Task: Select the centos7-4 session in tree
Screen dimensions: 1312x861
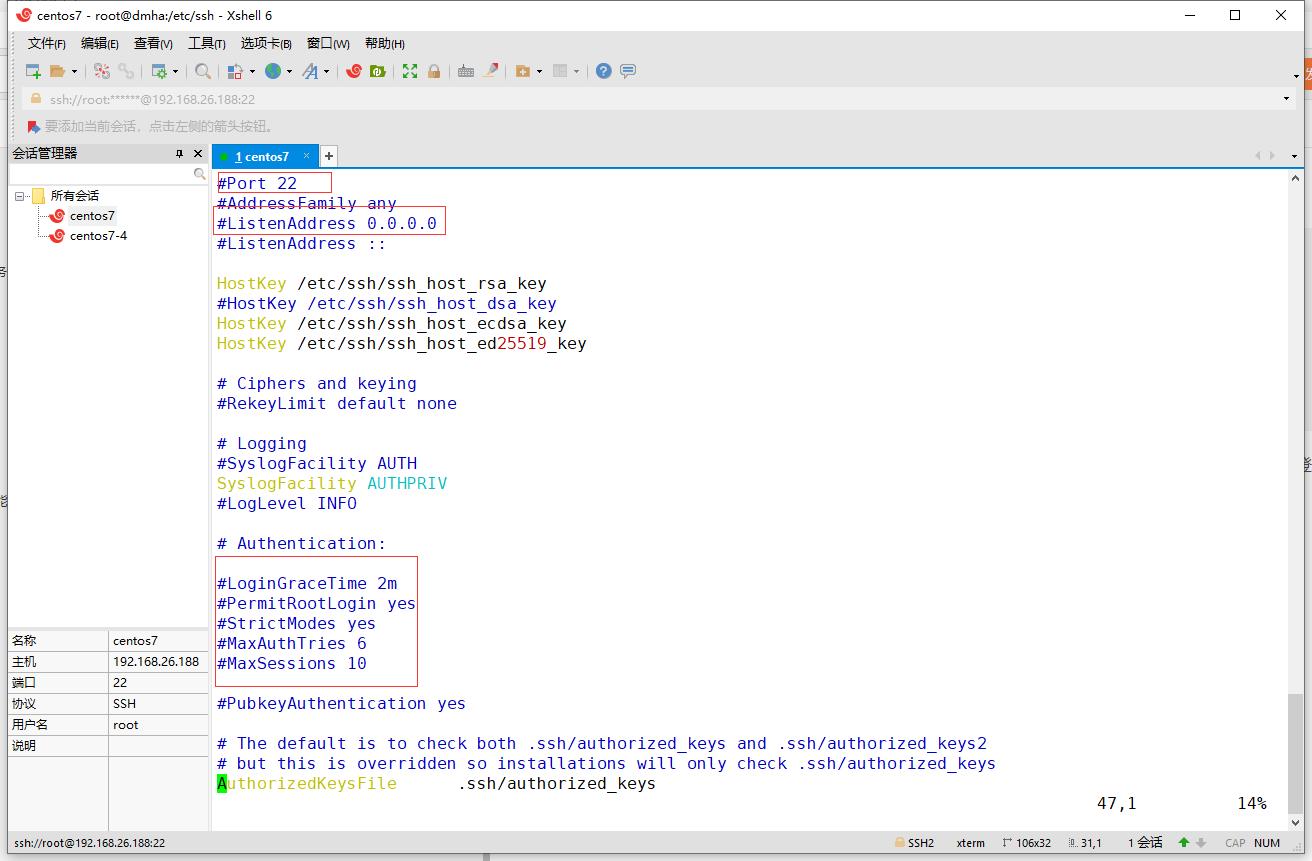Action: (x=98, y=236)
